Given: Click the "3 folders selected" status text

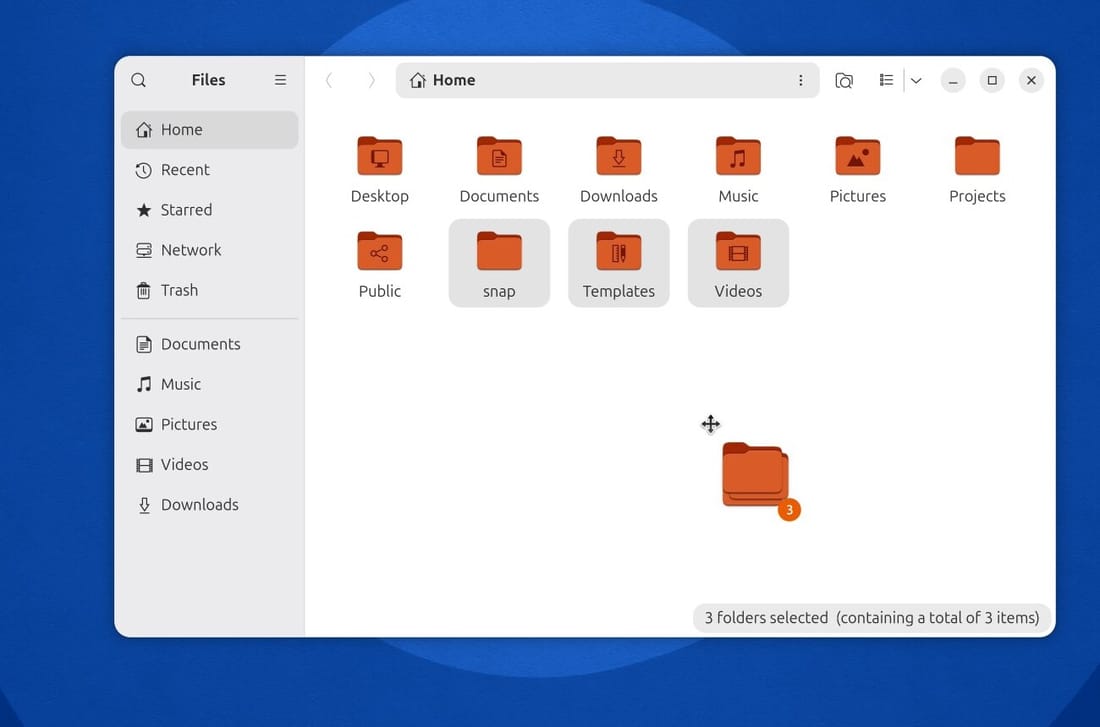Looking at the screenshot, I should coord(766,618).
